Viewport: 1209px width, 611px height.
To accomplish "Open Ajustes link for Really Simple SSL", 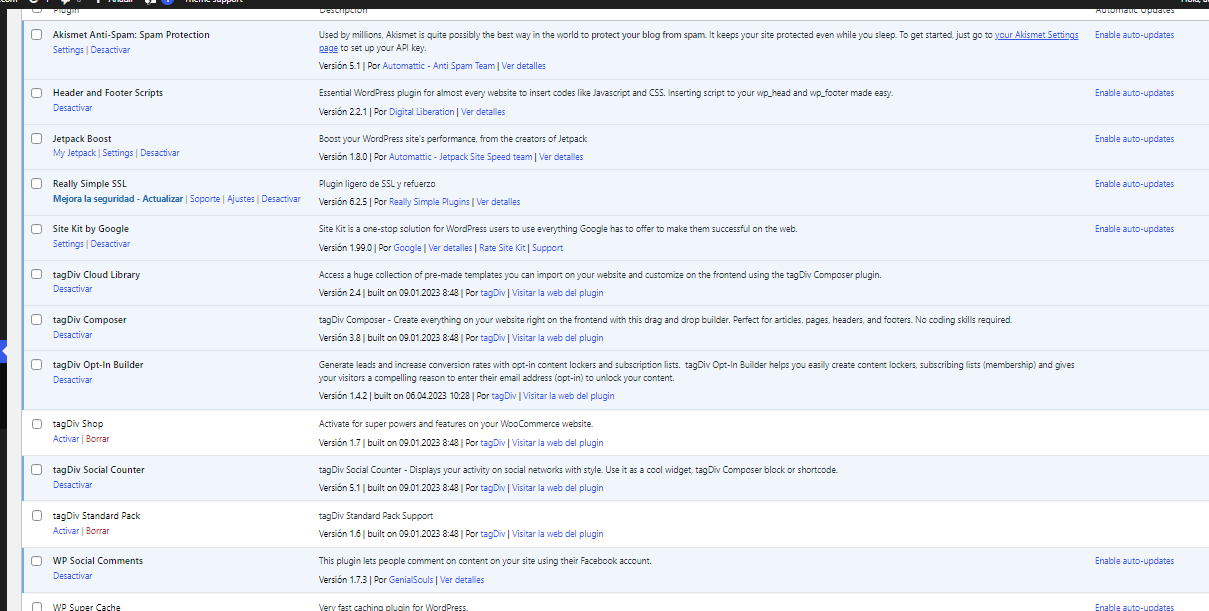I will [x=241, y=199].
